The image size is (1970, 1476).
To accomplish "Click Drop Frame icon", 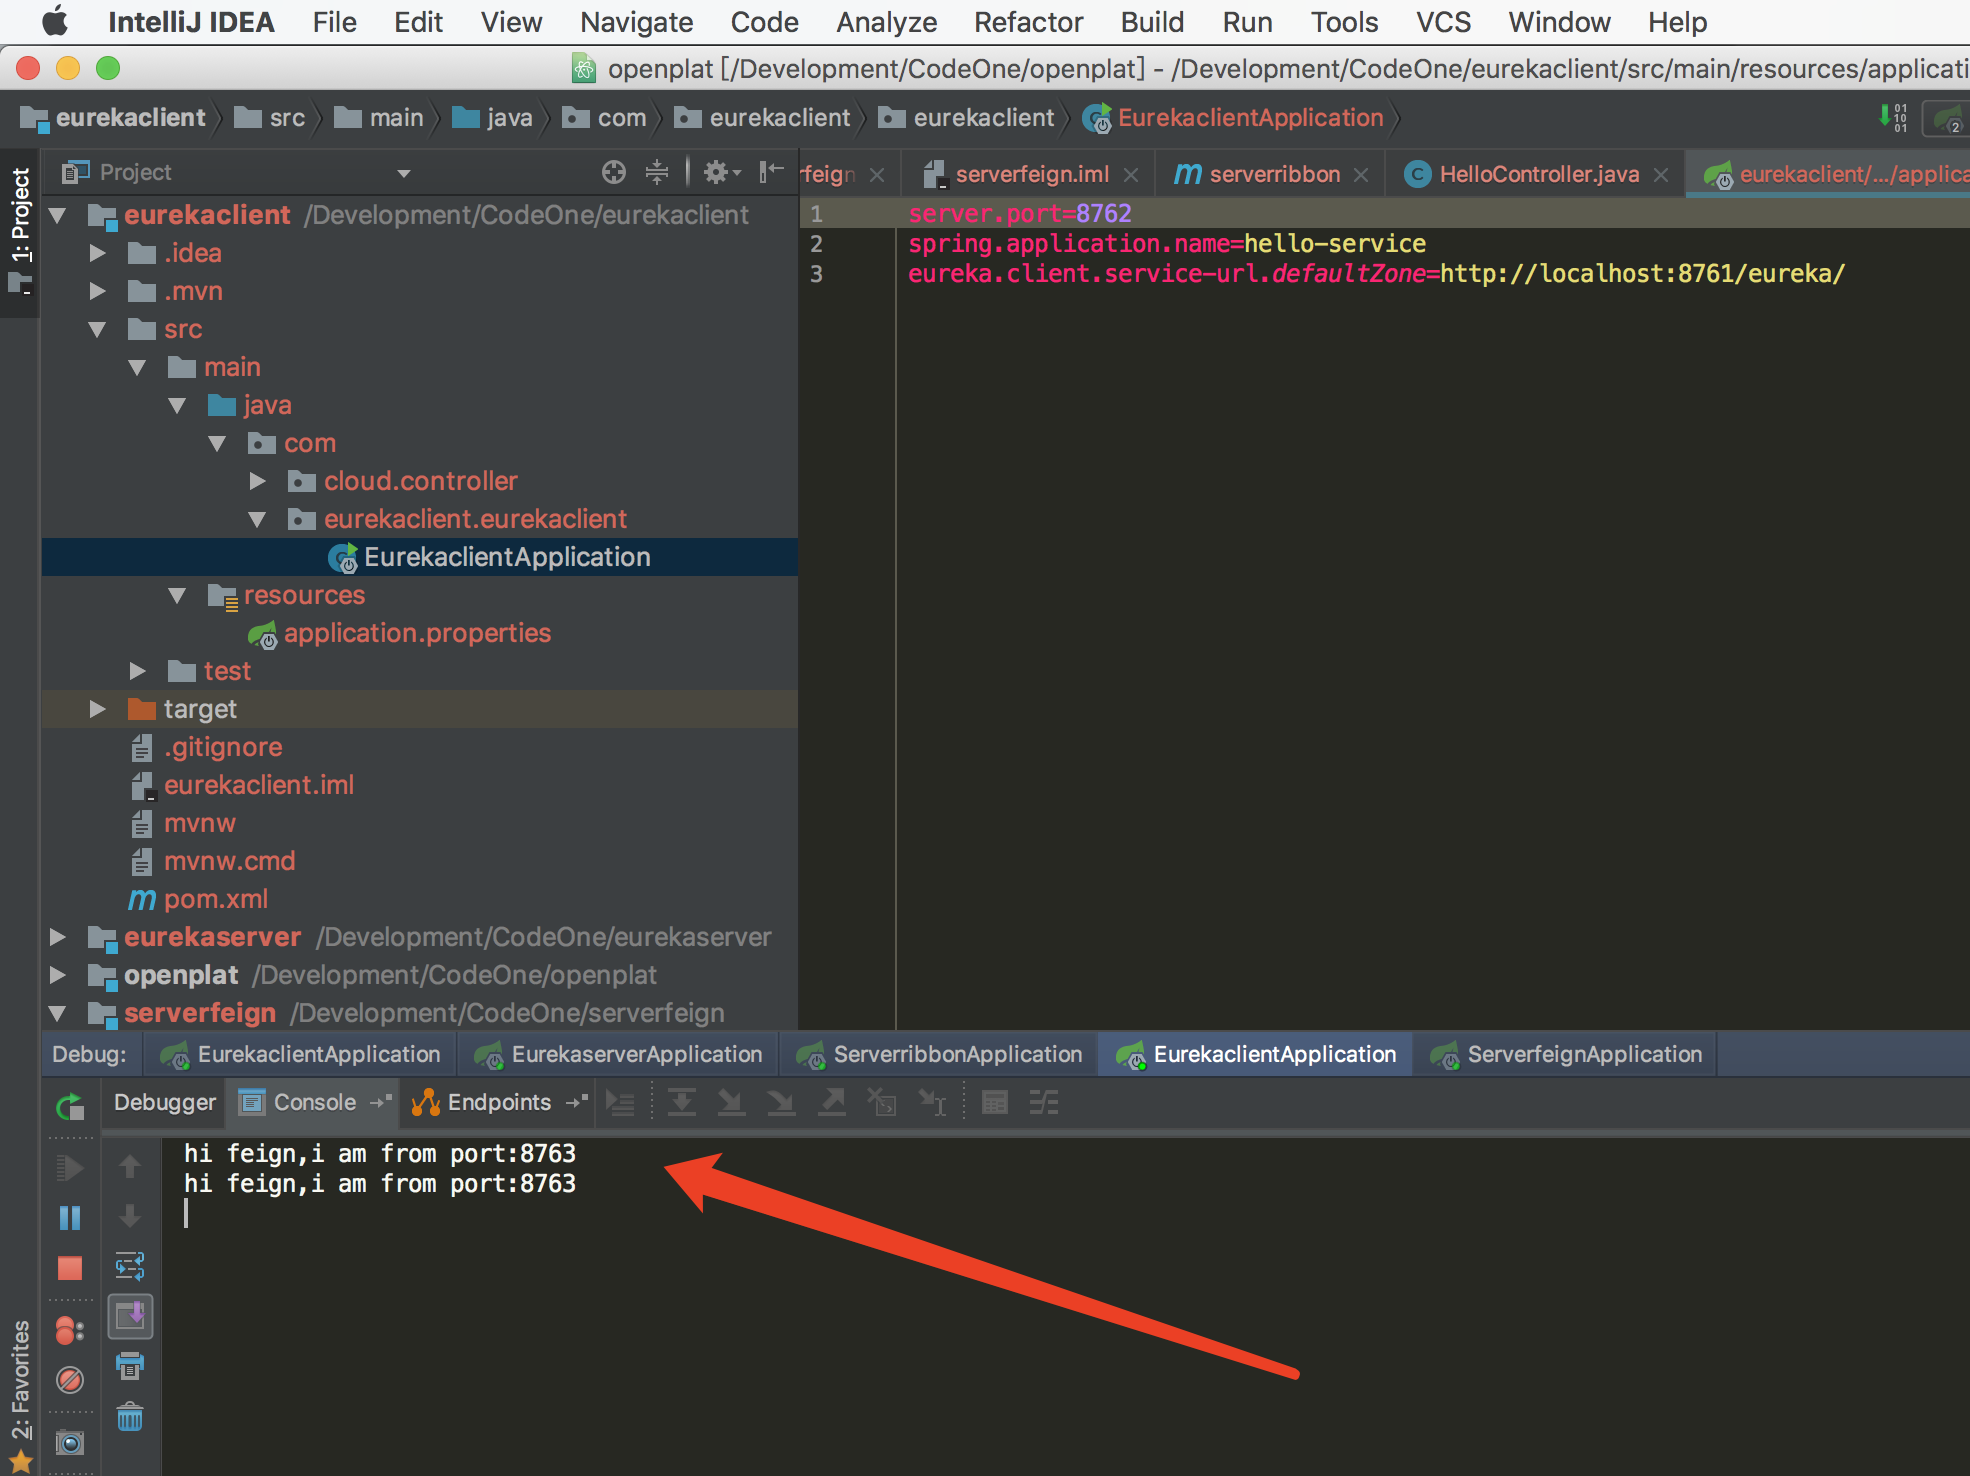I will [x=882, y=1103].
